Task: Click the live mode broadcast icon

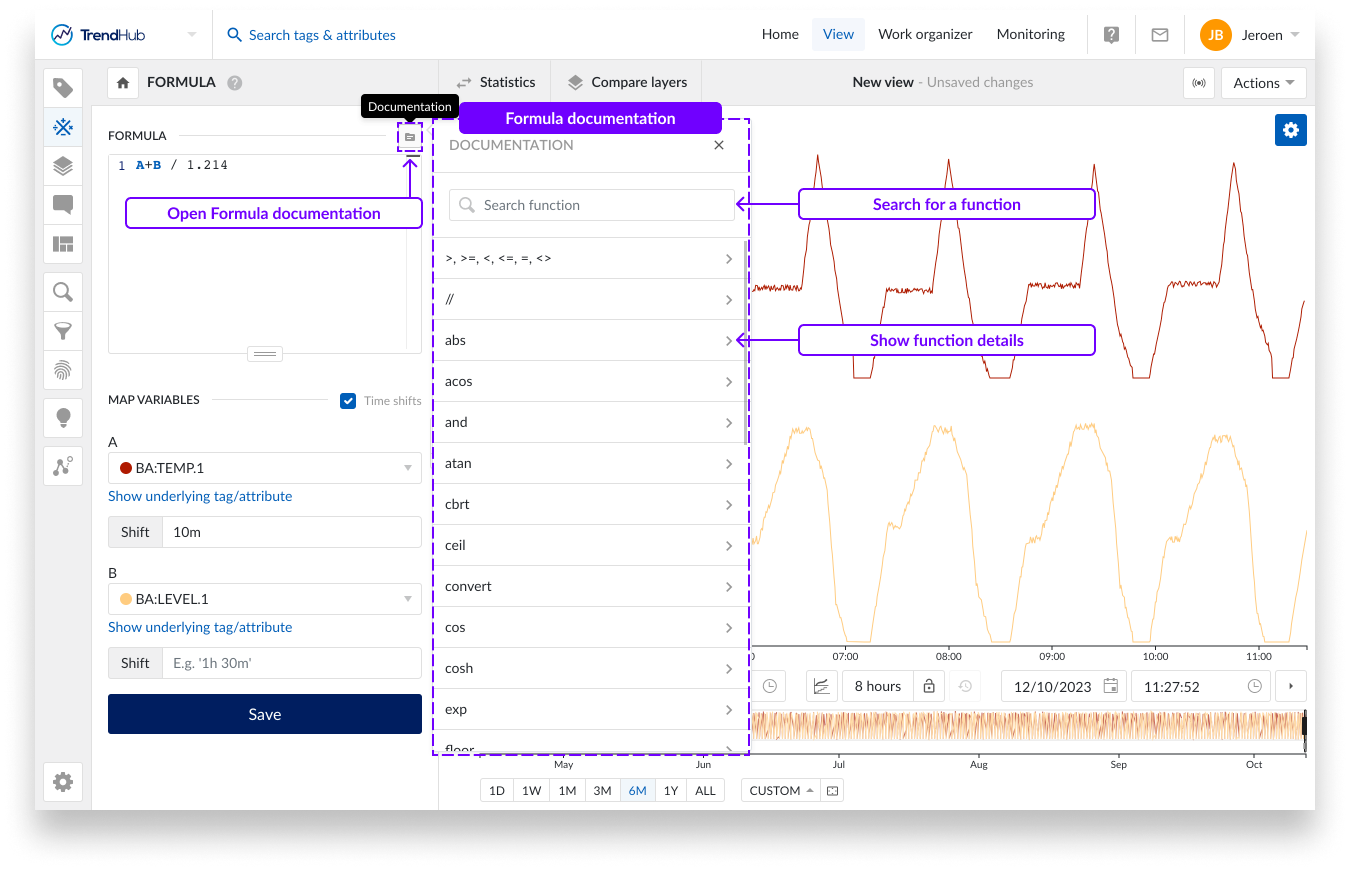Action: point(1198,83)
